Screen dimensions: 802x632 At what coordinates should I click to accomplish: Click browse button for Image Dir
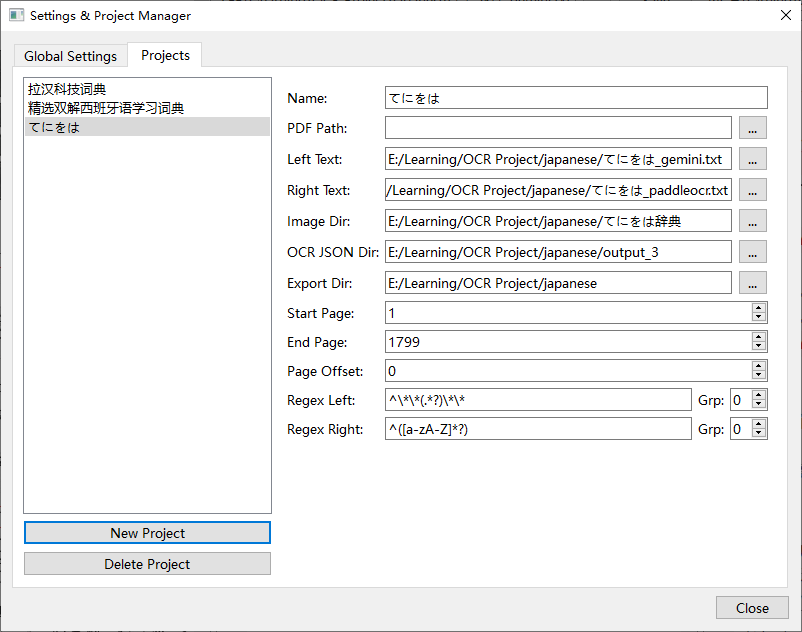click(753, 221)
